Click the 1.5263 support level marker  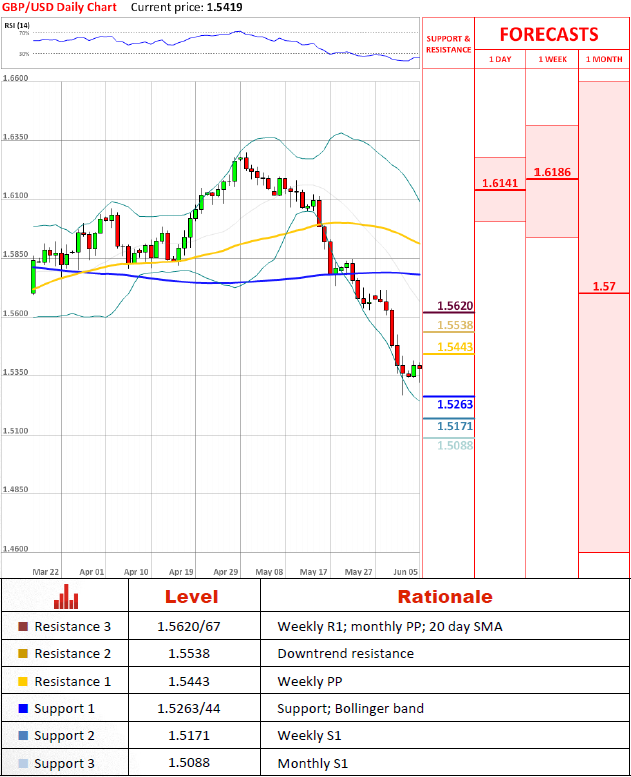tap(455, 404)
